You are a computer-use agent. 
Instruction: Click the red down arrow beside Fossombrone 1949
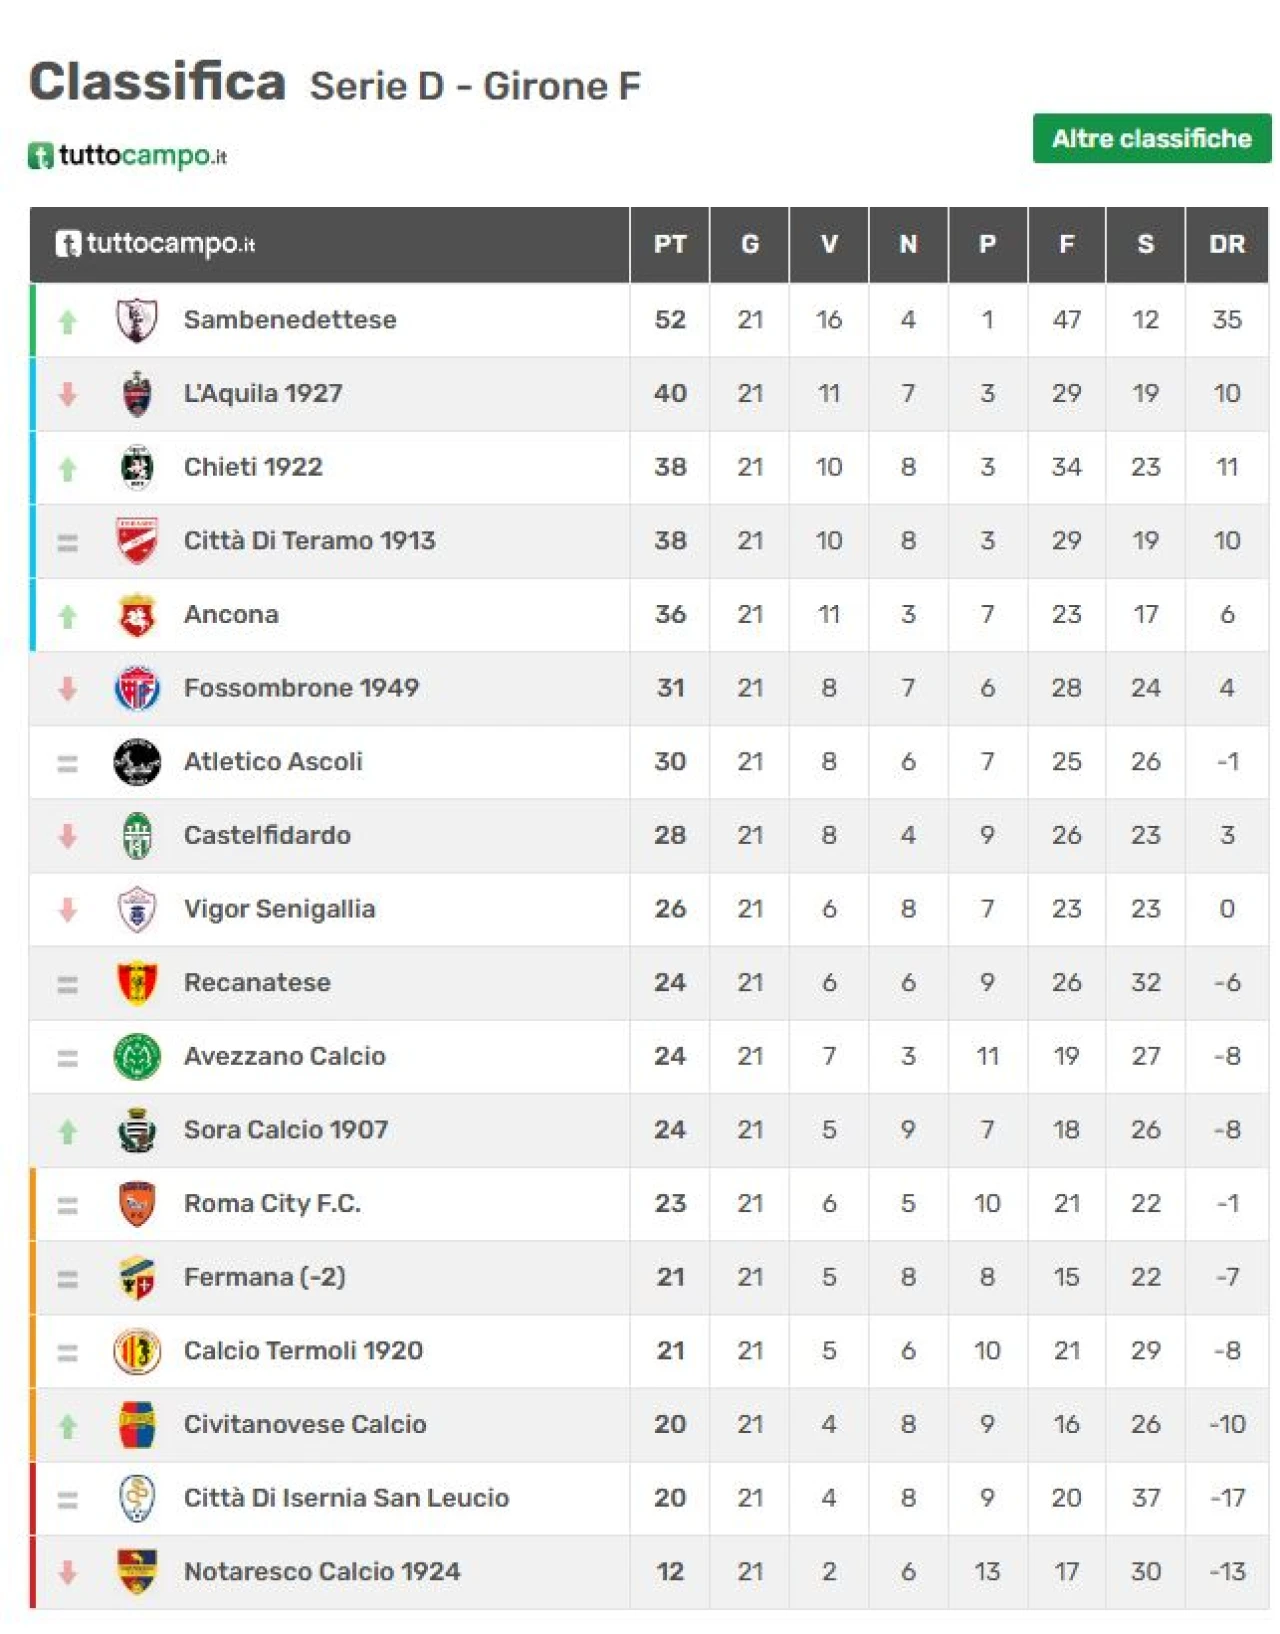pyautogui.click(x=67, y=689)
